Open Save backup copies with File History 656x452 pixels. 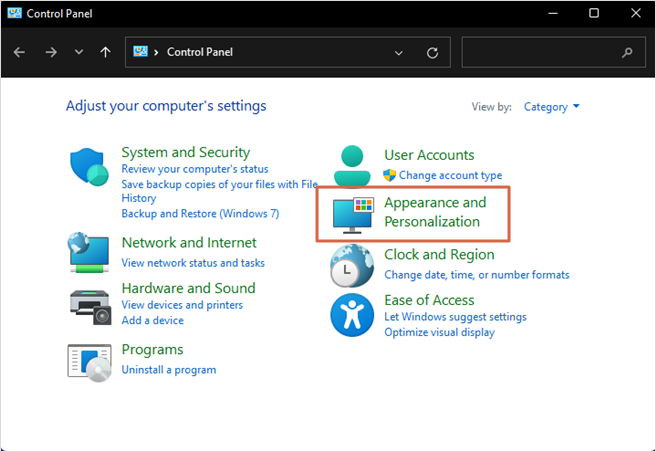(220, 191)
